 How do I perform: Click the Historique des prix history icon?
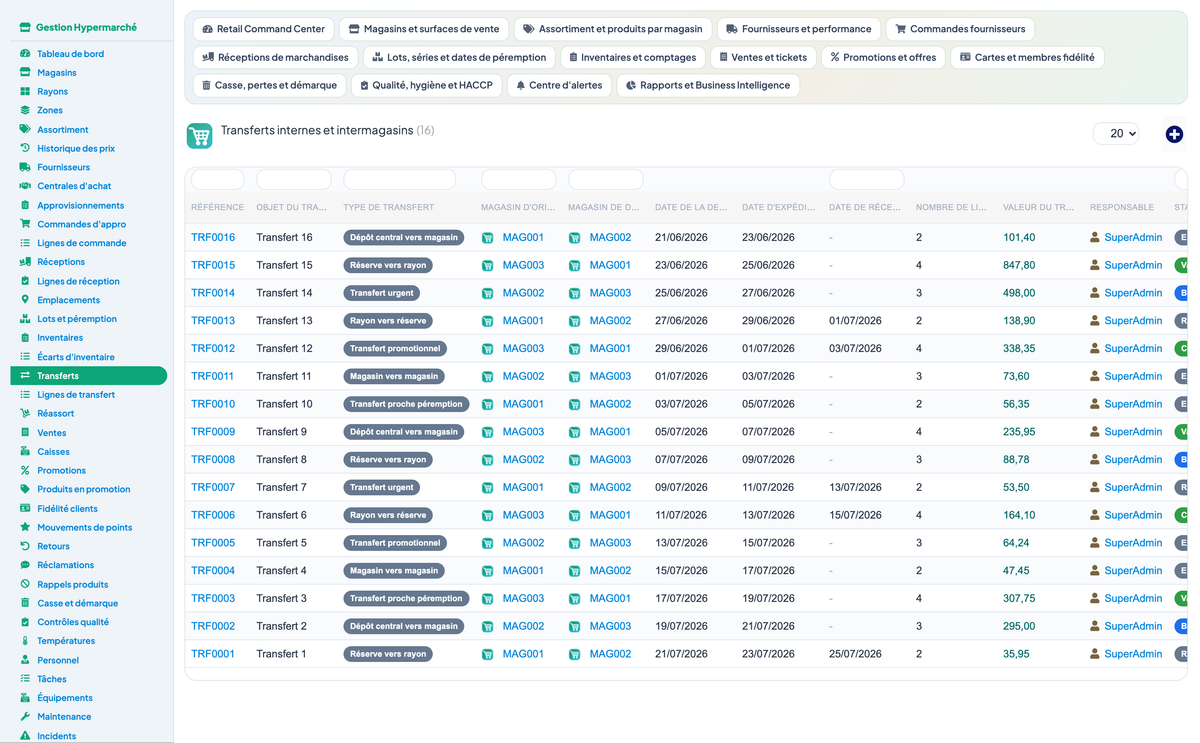tap(25, 148)
